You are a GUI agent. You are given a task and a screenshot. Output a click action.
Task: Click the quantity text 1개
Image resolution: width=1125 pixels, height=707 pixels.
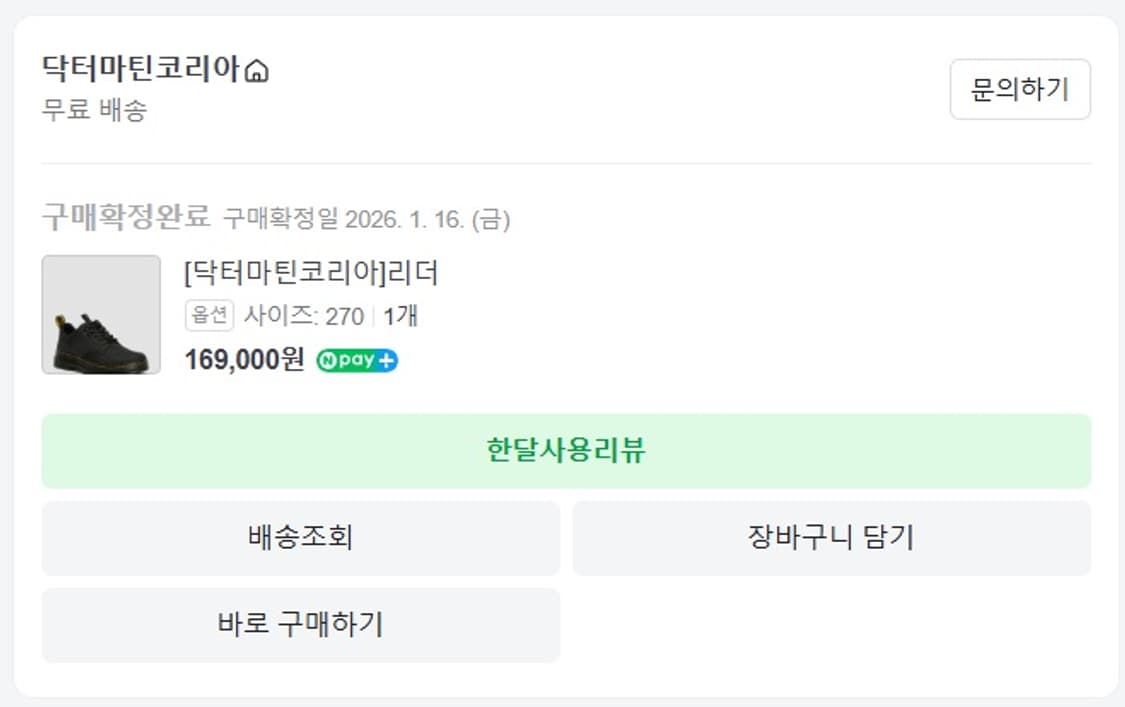click(401, 314)
